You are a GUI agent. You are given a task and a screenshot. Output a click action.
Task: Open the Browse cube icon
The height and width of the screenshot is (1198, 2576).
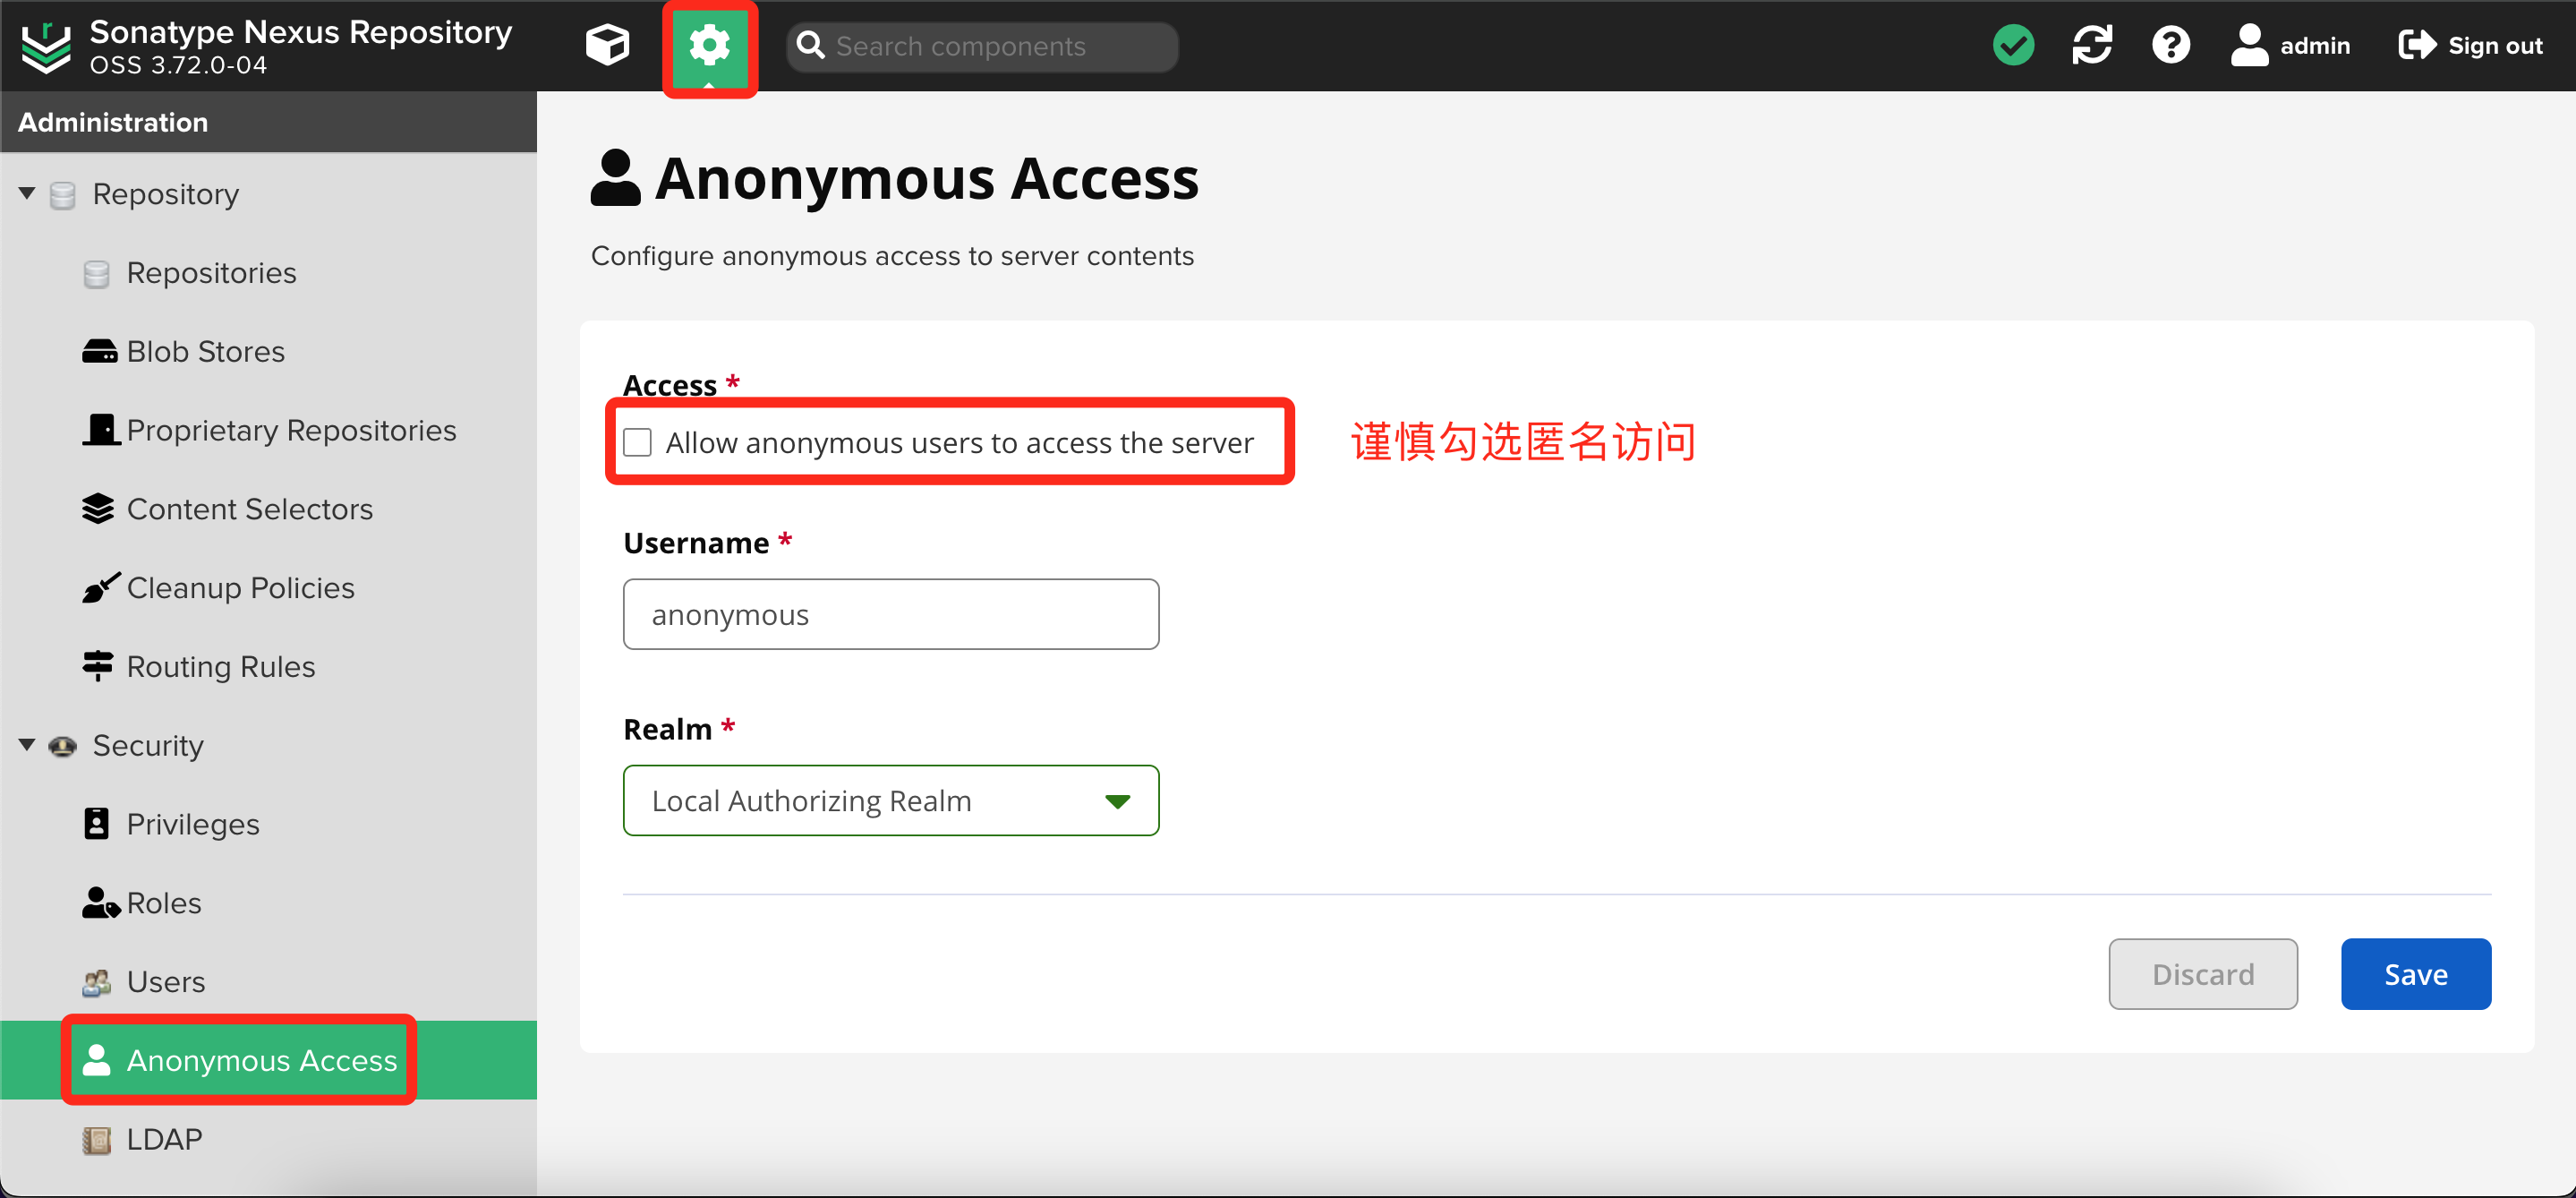(x=607, y=45)
